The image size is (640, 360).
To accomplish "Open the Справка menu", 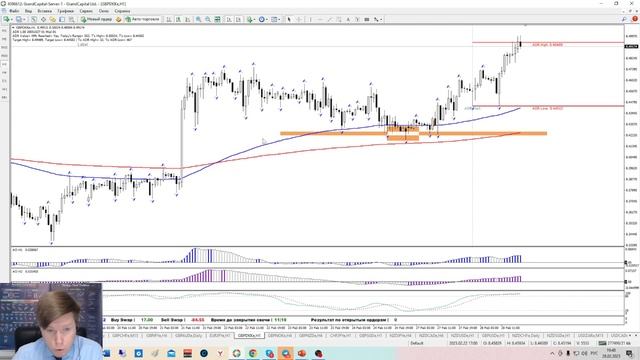I will point(122,11).
